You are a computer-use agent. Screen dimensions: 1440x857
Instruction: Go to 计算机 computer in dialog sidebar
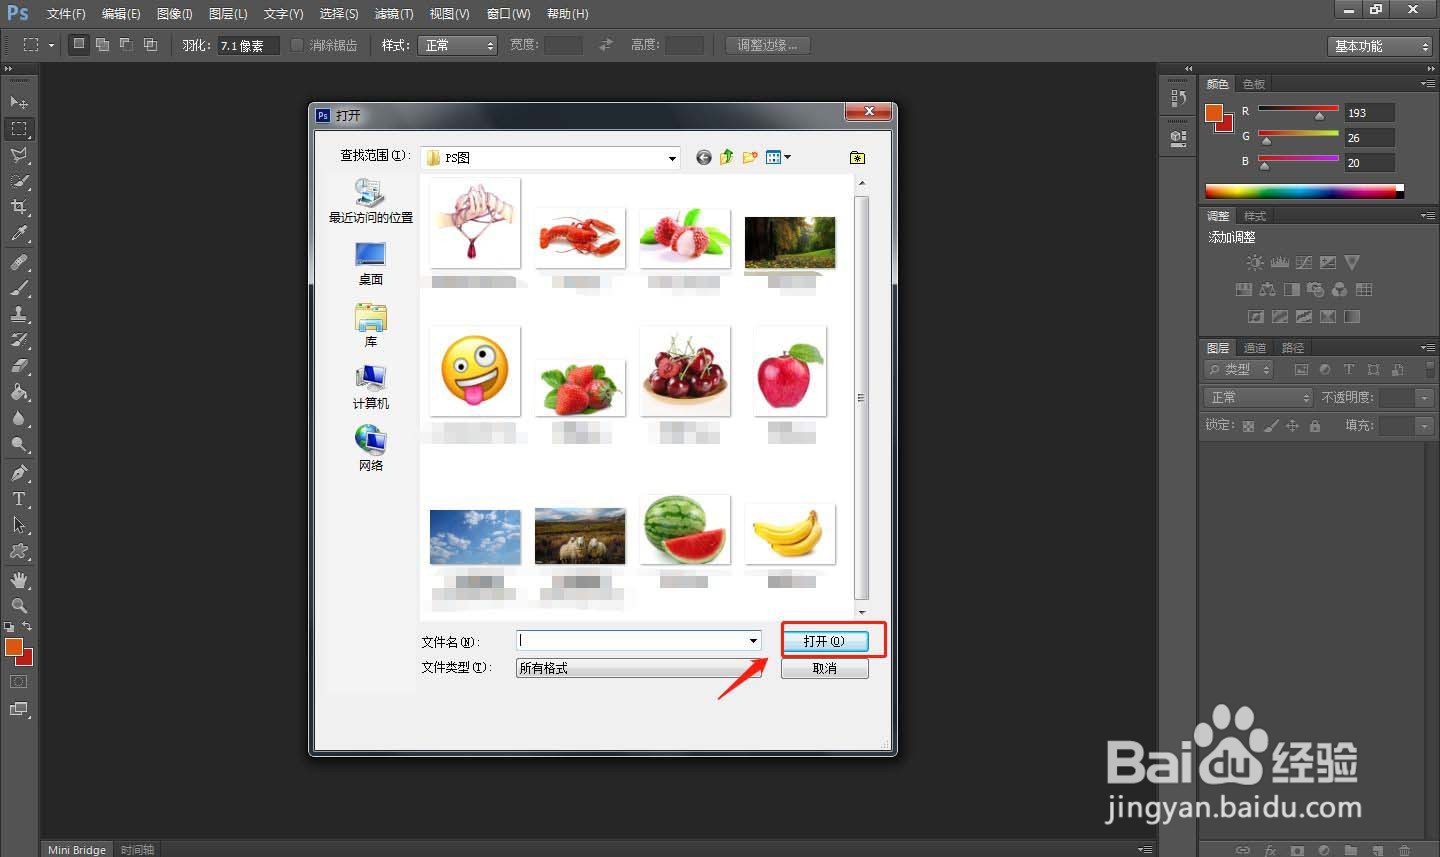tap(371, 388)
